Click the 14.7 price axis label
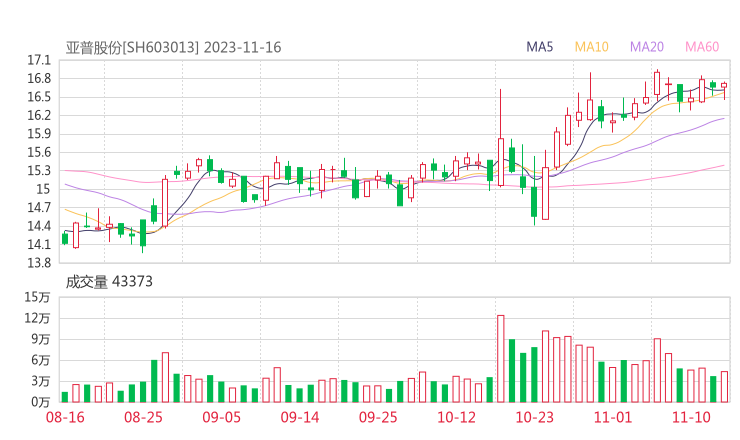The image size is (740, 440). tap(39, 208)
